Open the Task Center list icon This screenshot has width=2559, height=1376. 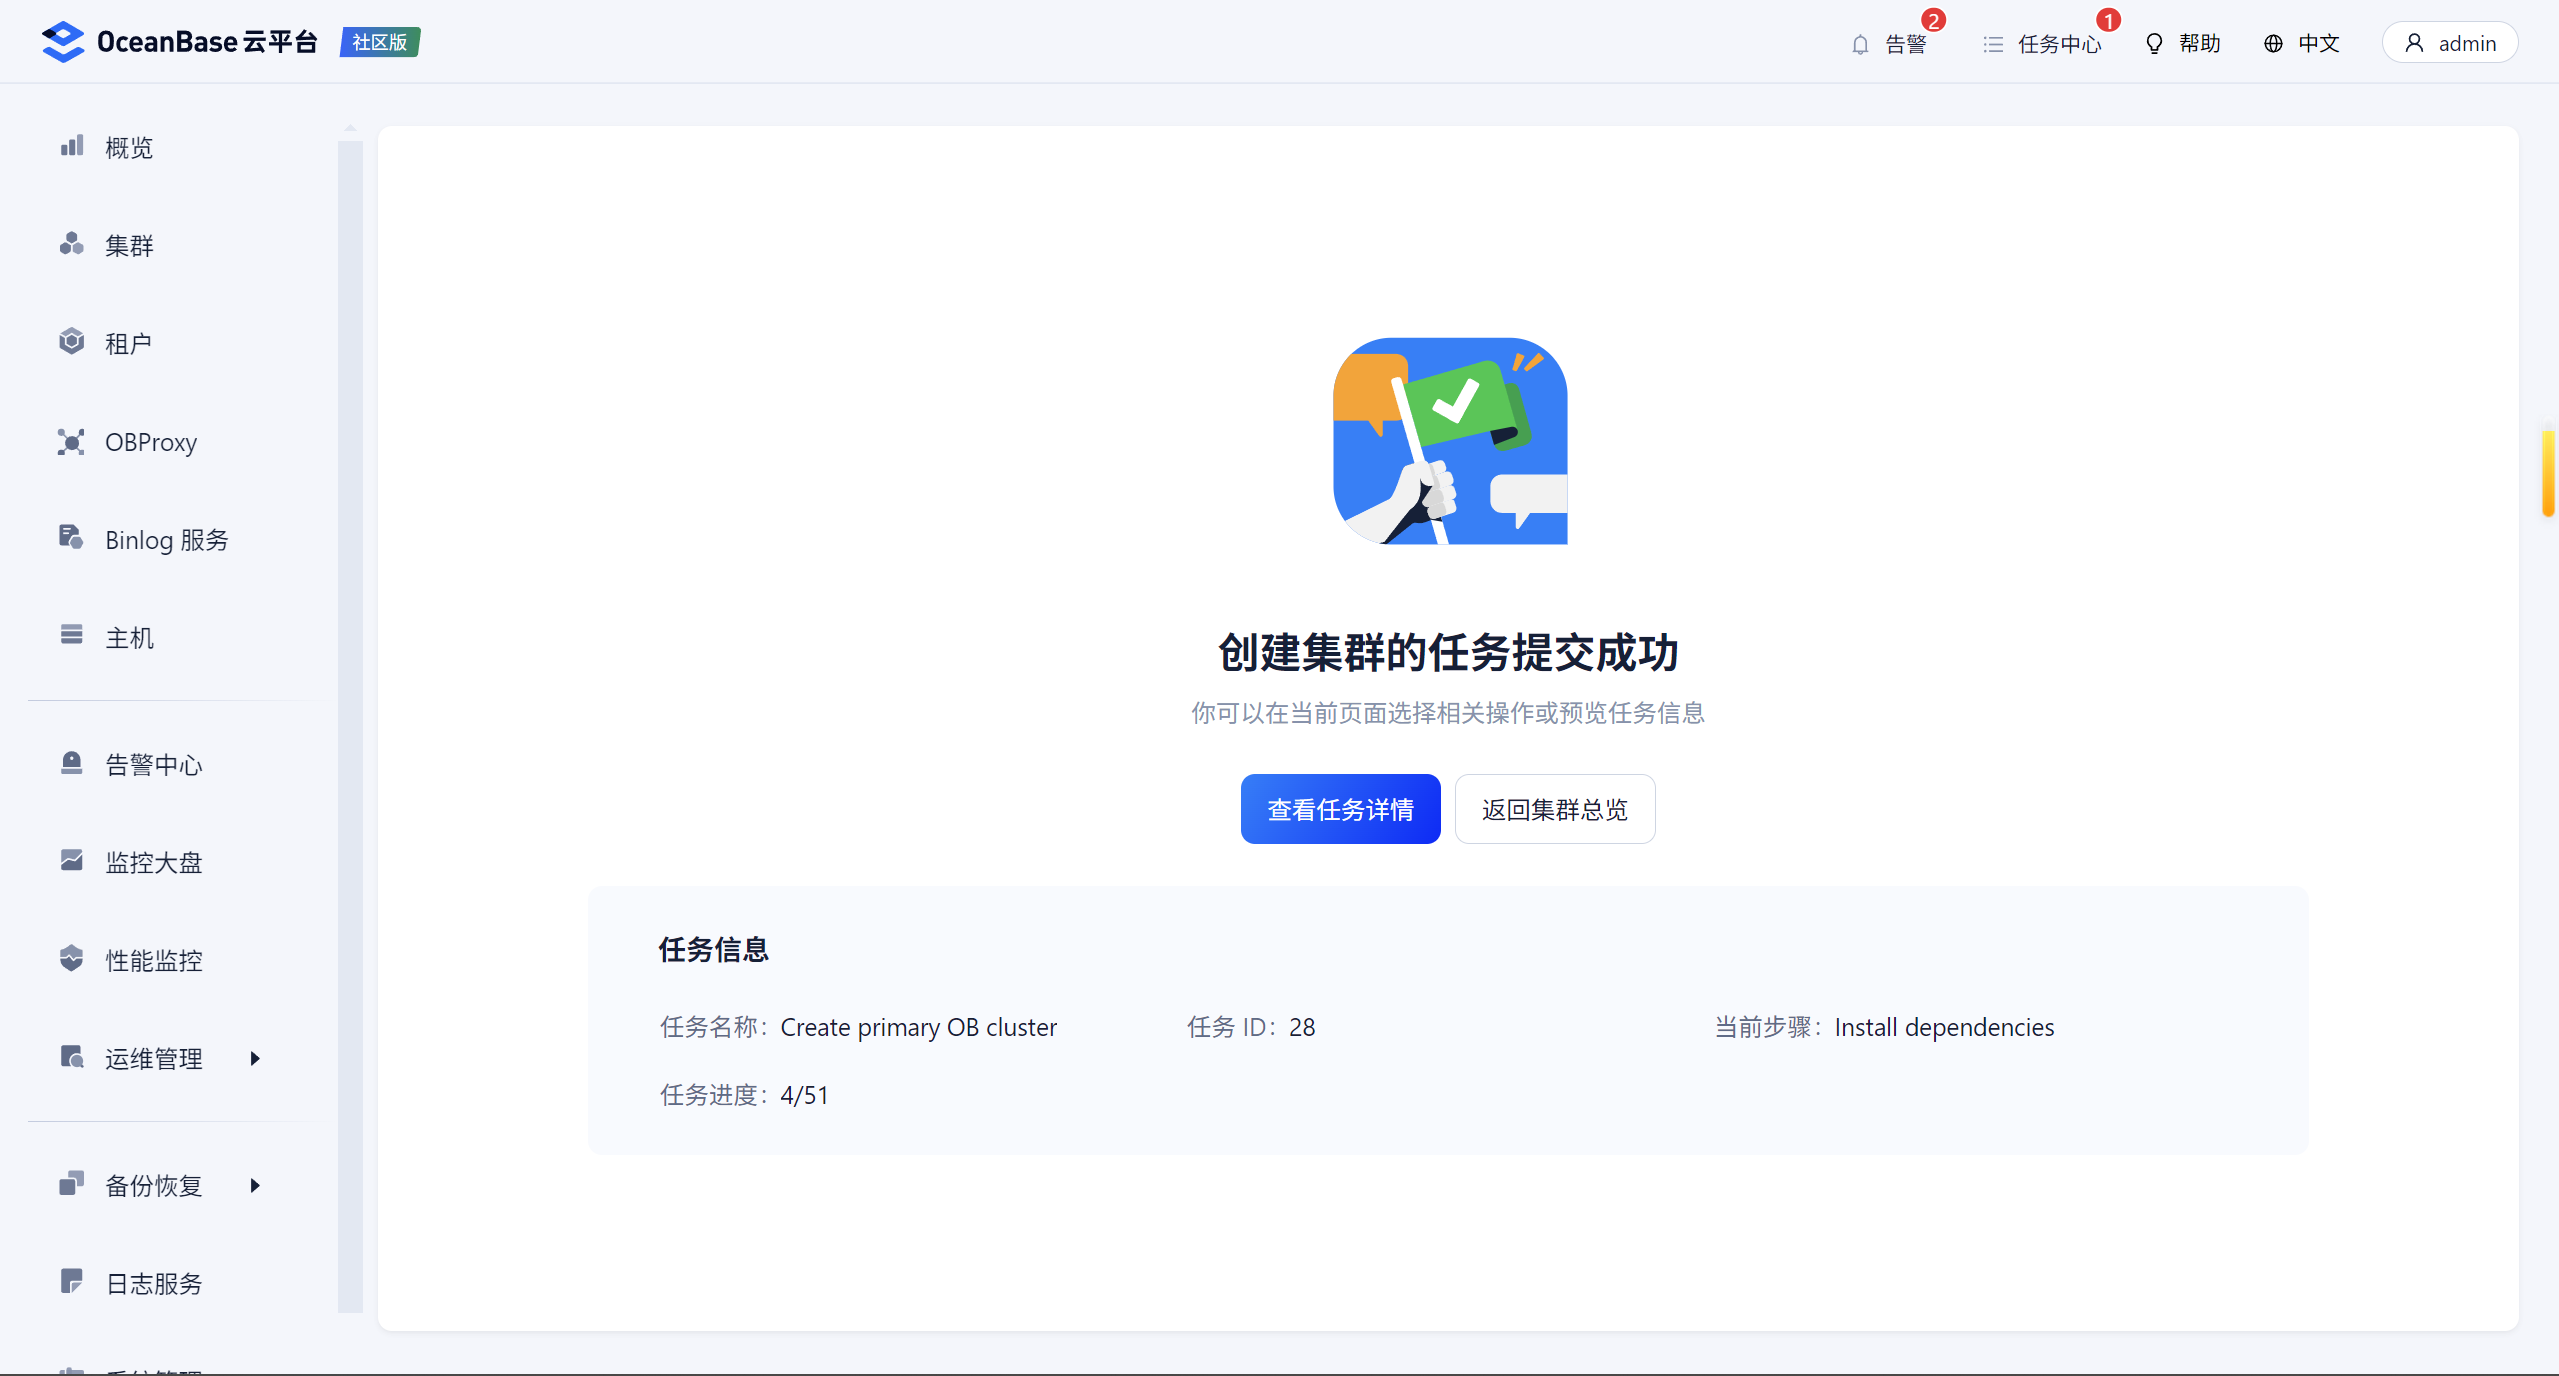pyautogui.click(x=1993, y=44)
